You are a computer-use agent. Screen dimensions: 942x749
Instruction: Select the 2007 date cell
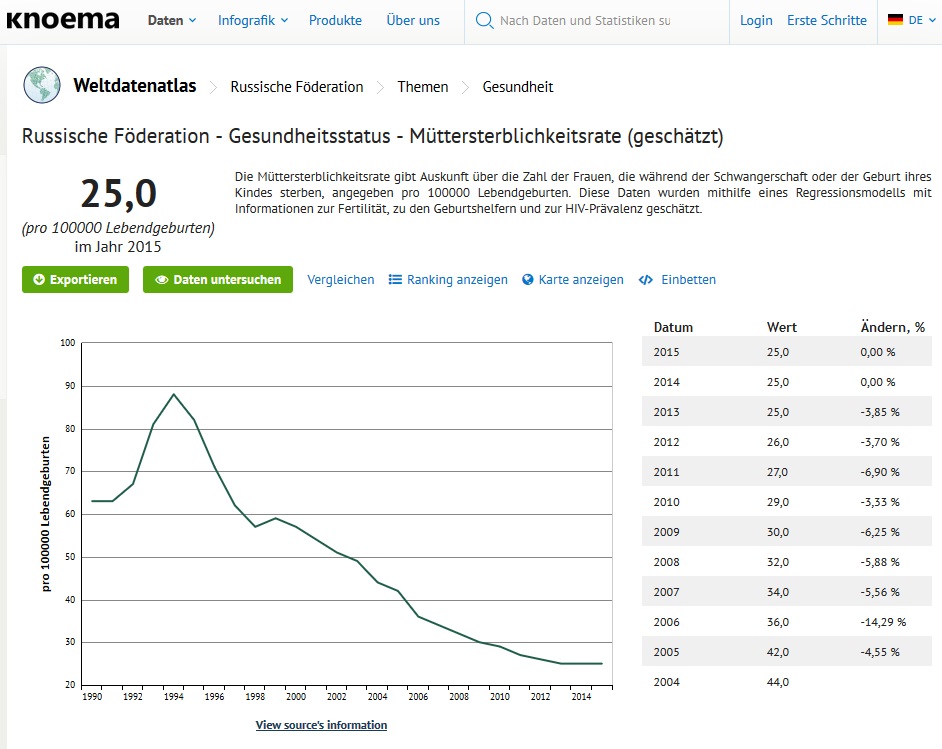click(666, 592)
